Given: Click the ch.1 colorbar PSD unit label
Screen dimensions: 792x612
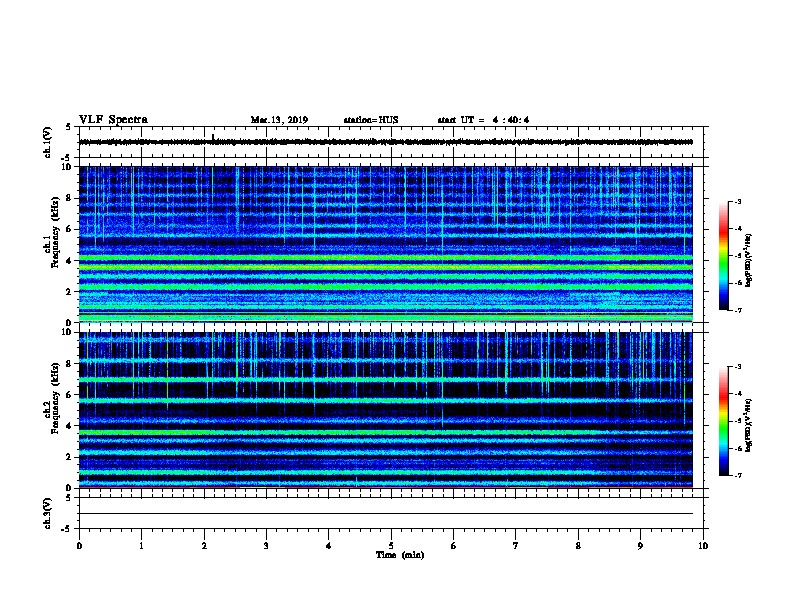Looking at the screenshot, I should pos(748,261).
